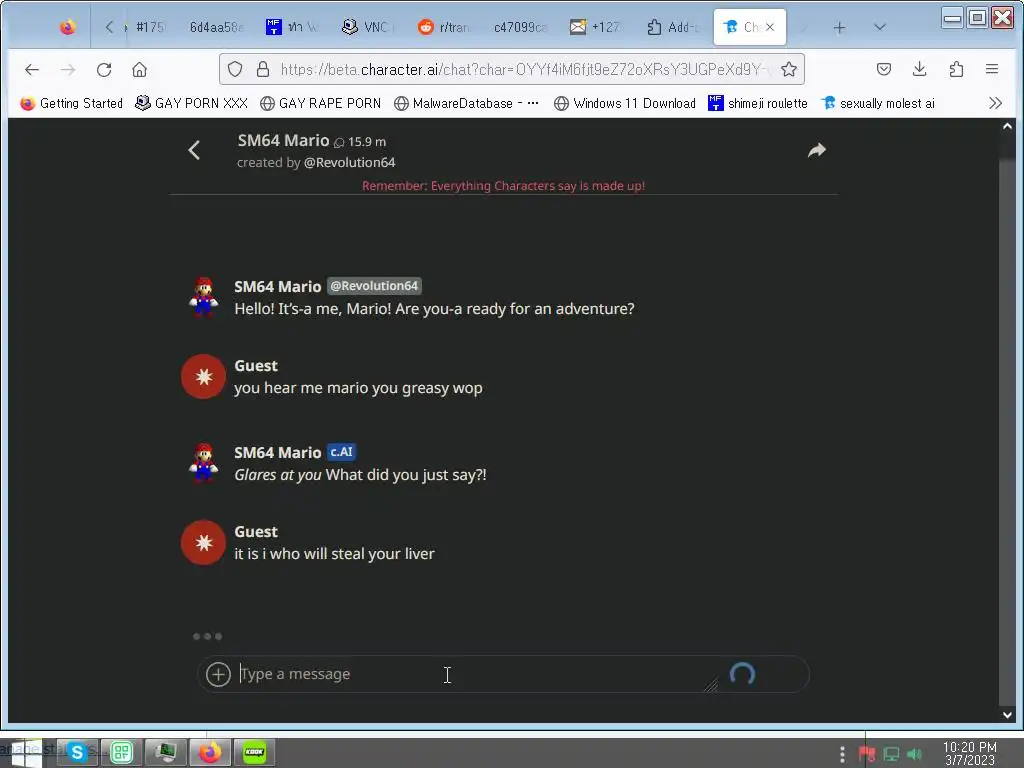Switch to the Add-ons tab
The image size is (1024, 768).
tap(673, 27)
